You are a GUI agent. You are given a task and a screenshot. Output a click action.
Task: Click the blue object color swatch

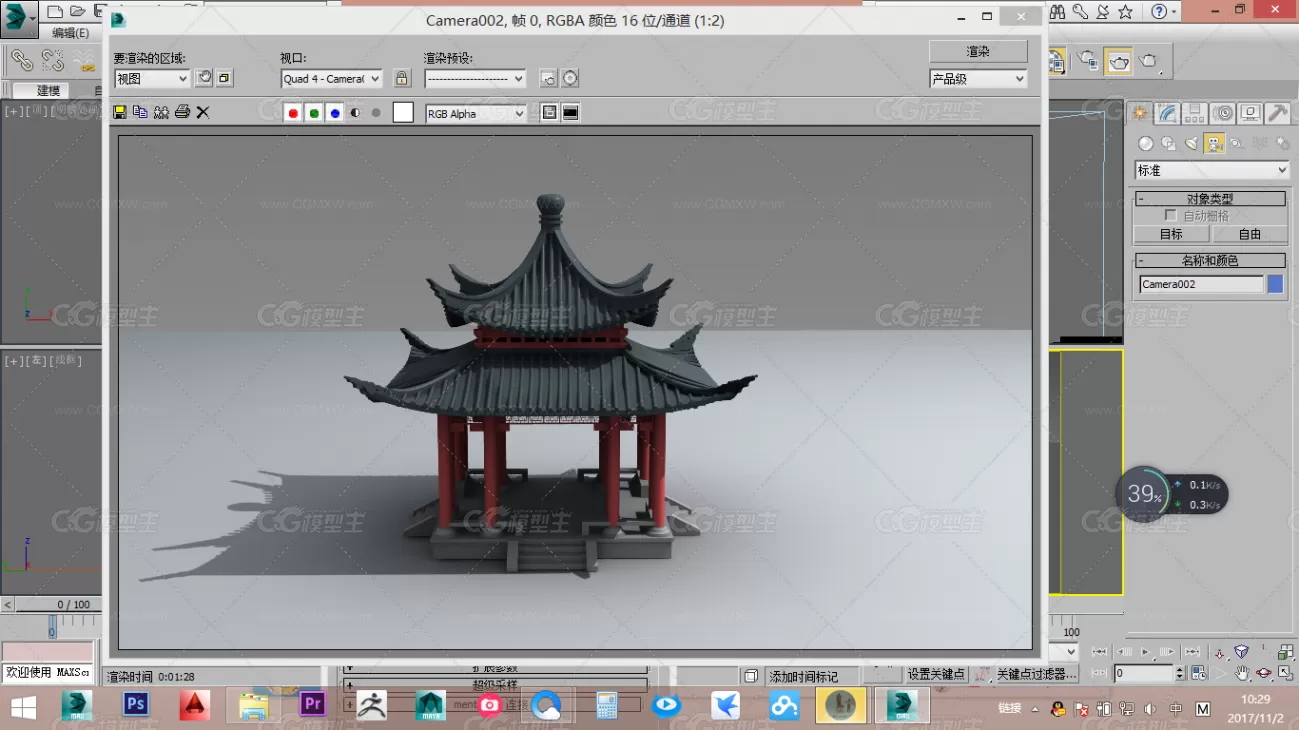click(1275, 284)
